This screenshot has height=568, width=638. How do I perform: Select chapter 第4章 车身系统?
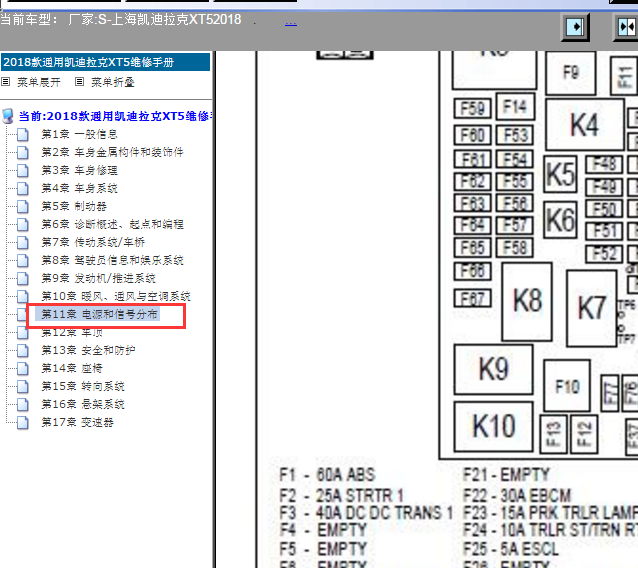pyautogui.click(x=79, y=188)
